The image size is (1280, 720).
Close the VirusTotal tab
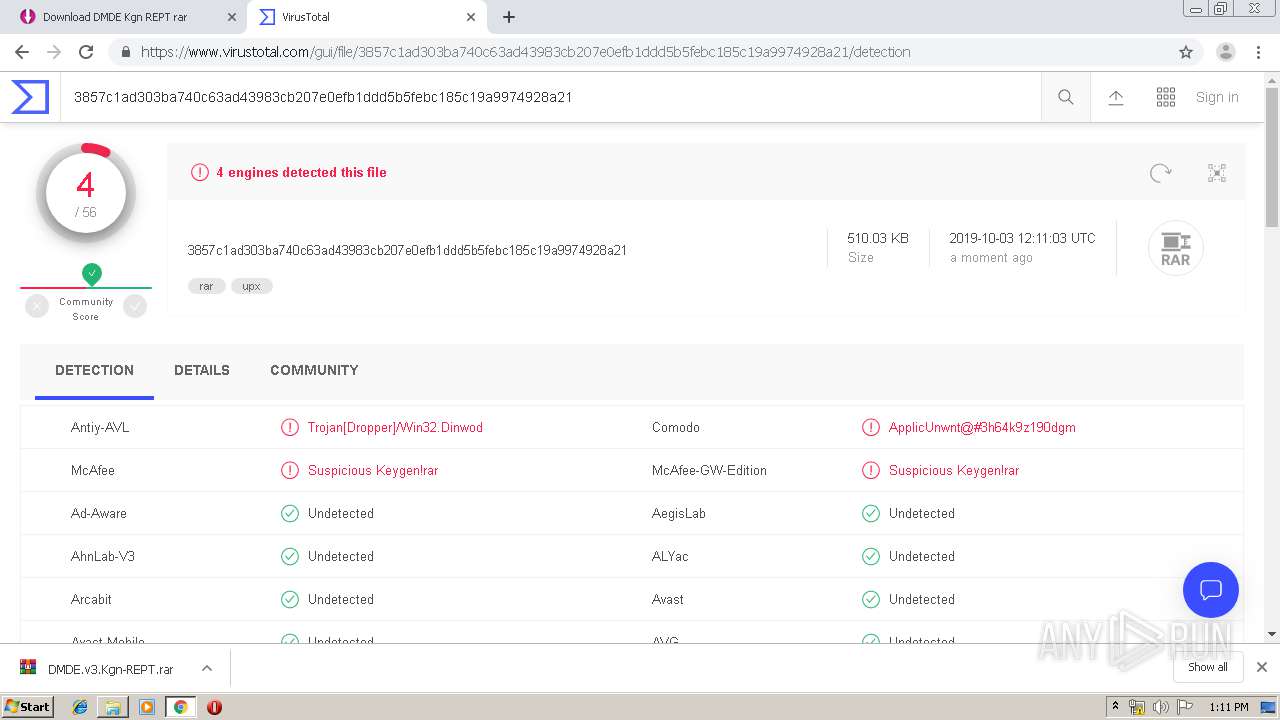pos(471,17)
